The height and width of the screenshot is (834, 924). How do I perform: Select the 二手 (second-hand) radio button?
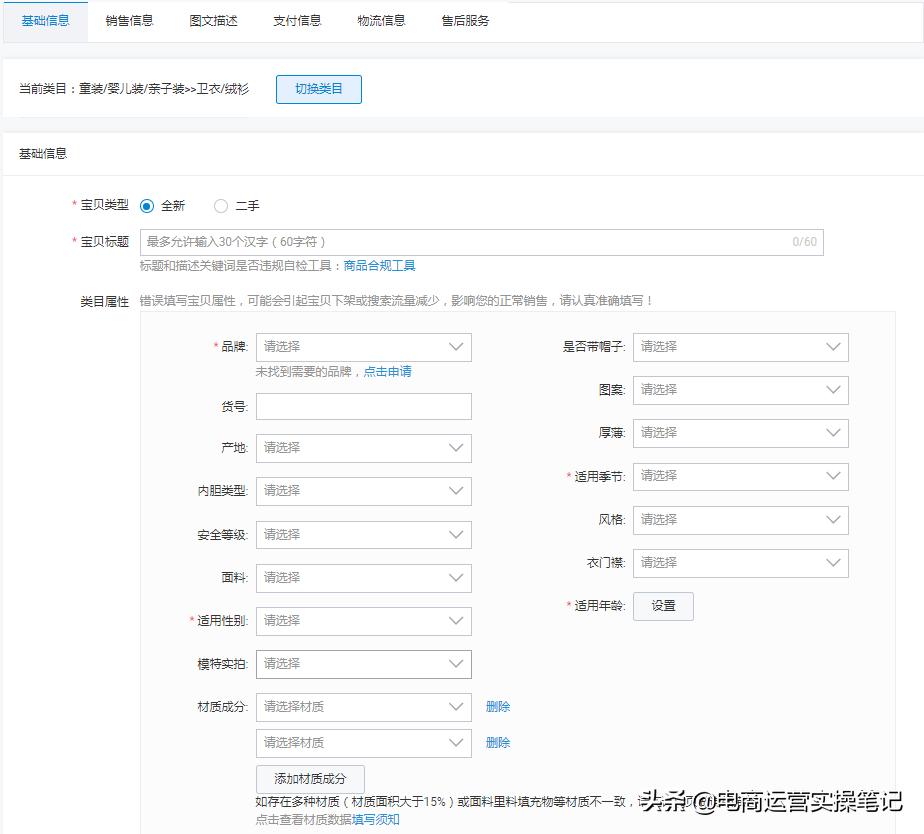(220, 206)
